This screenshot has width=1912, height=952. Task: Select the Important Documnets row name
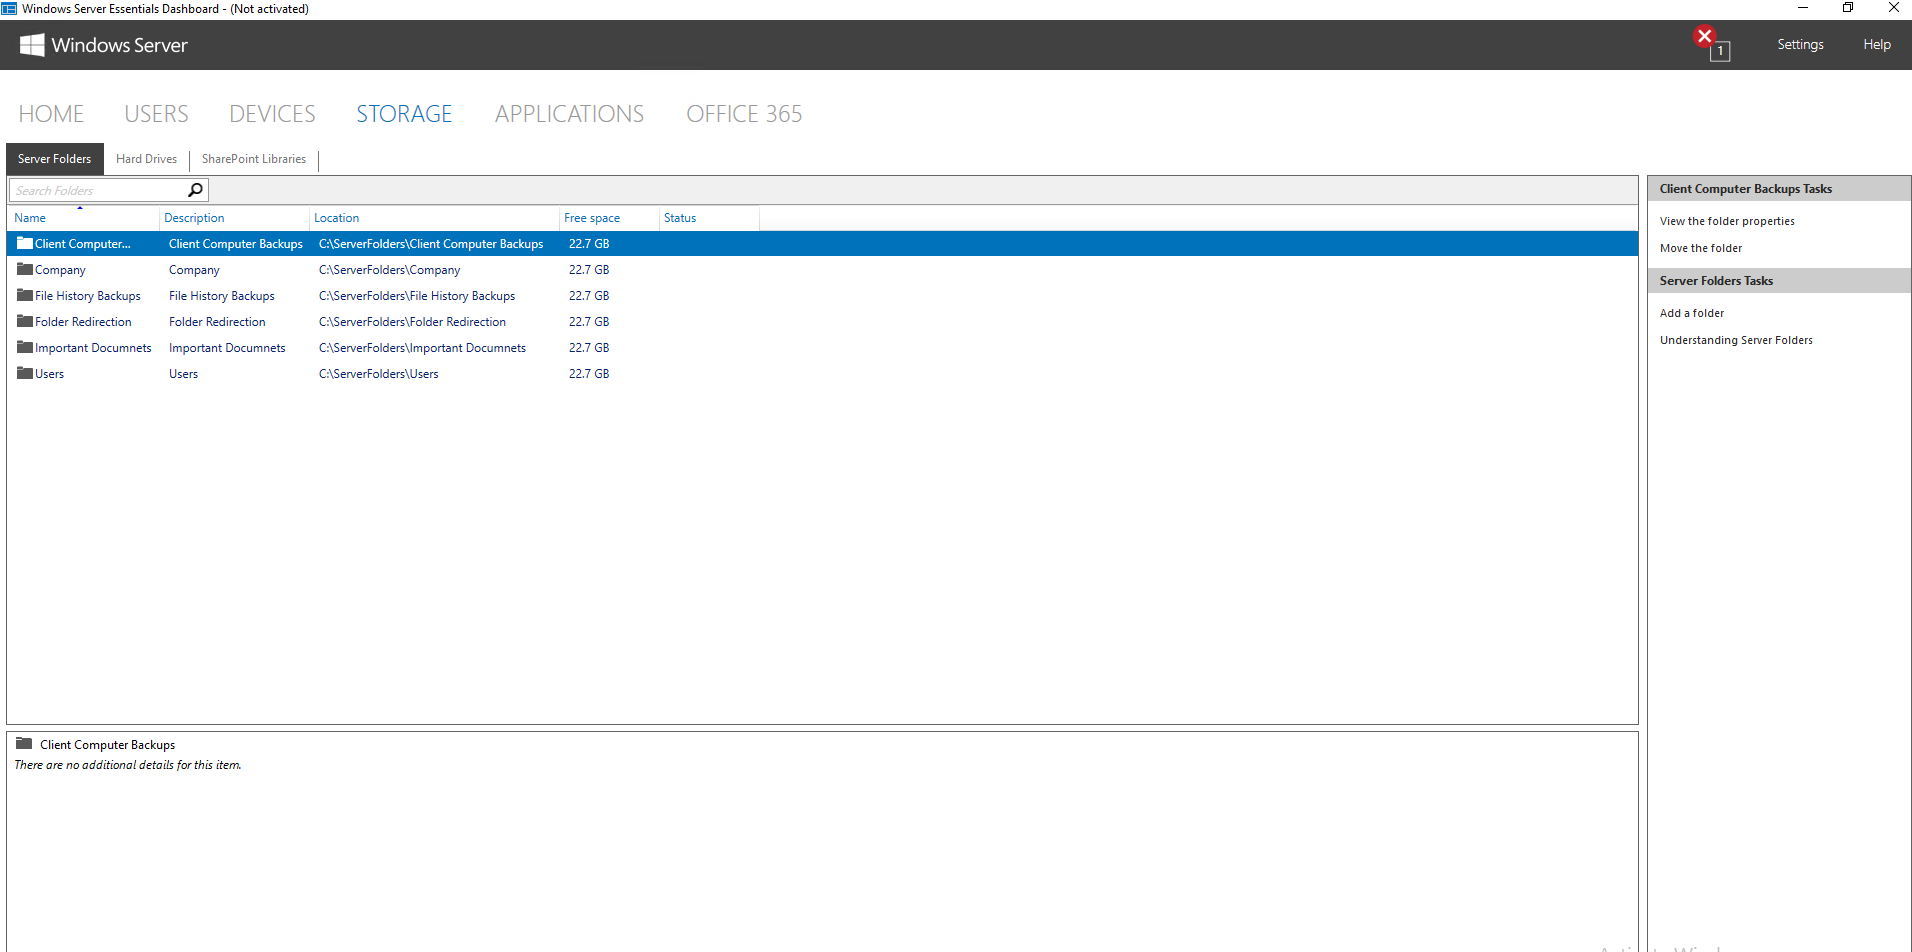click(x=93, y=348)
